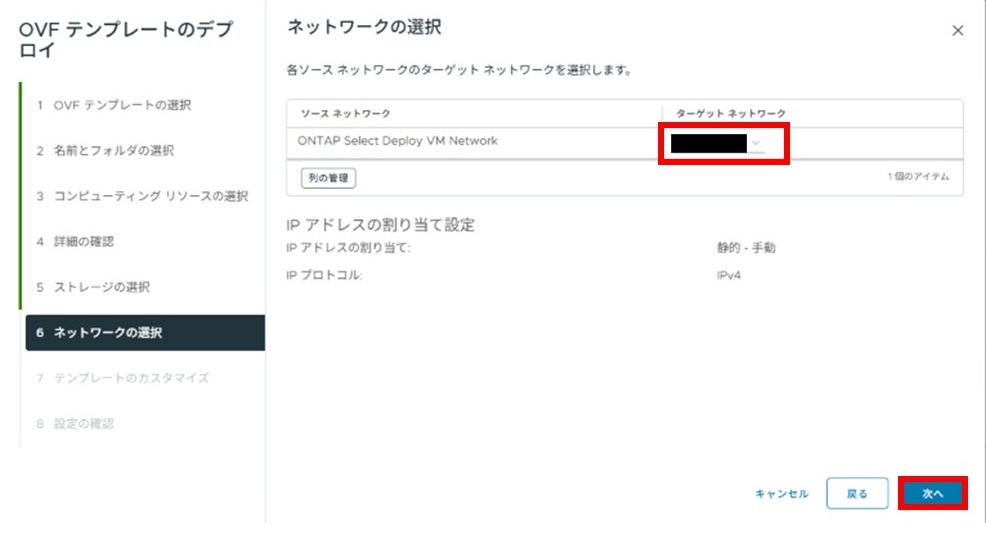Click the ターゲット ネットワーク column header

[731, 114]
